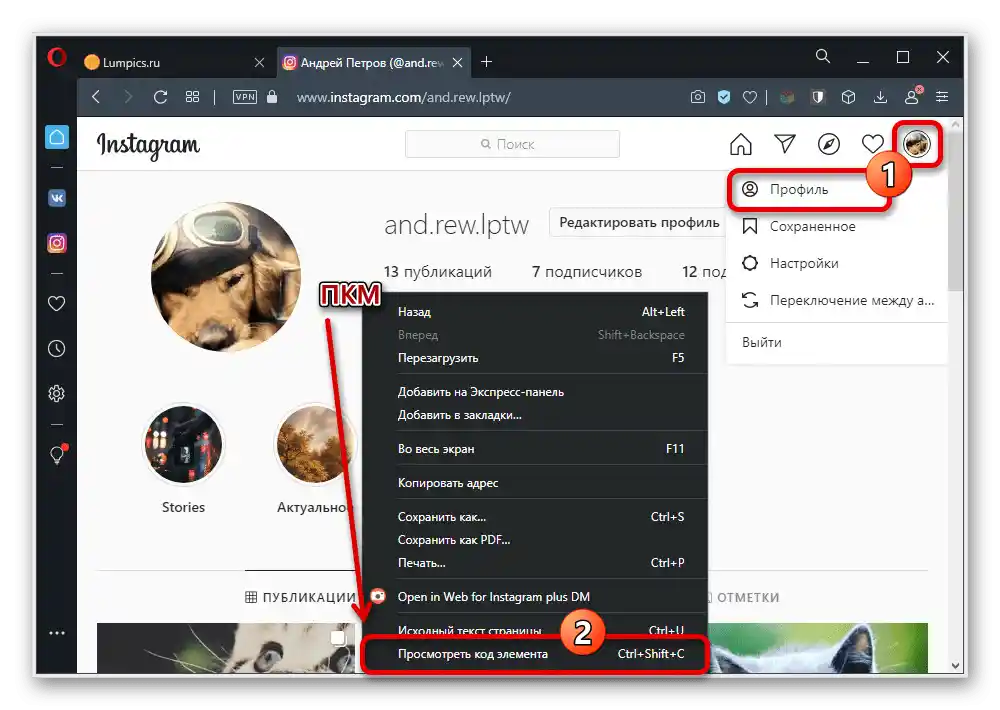The height and width of the screenshot is (710, 1000).
Task: Open the Explore compass icon
Action: [x=828, y=144]
